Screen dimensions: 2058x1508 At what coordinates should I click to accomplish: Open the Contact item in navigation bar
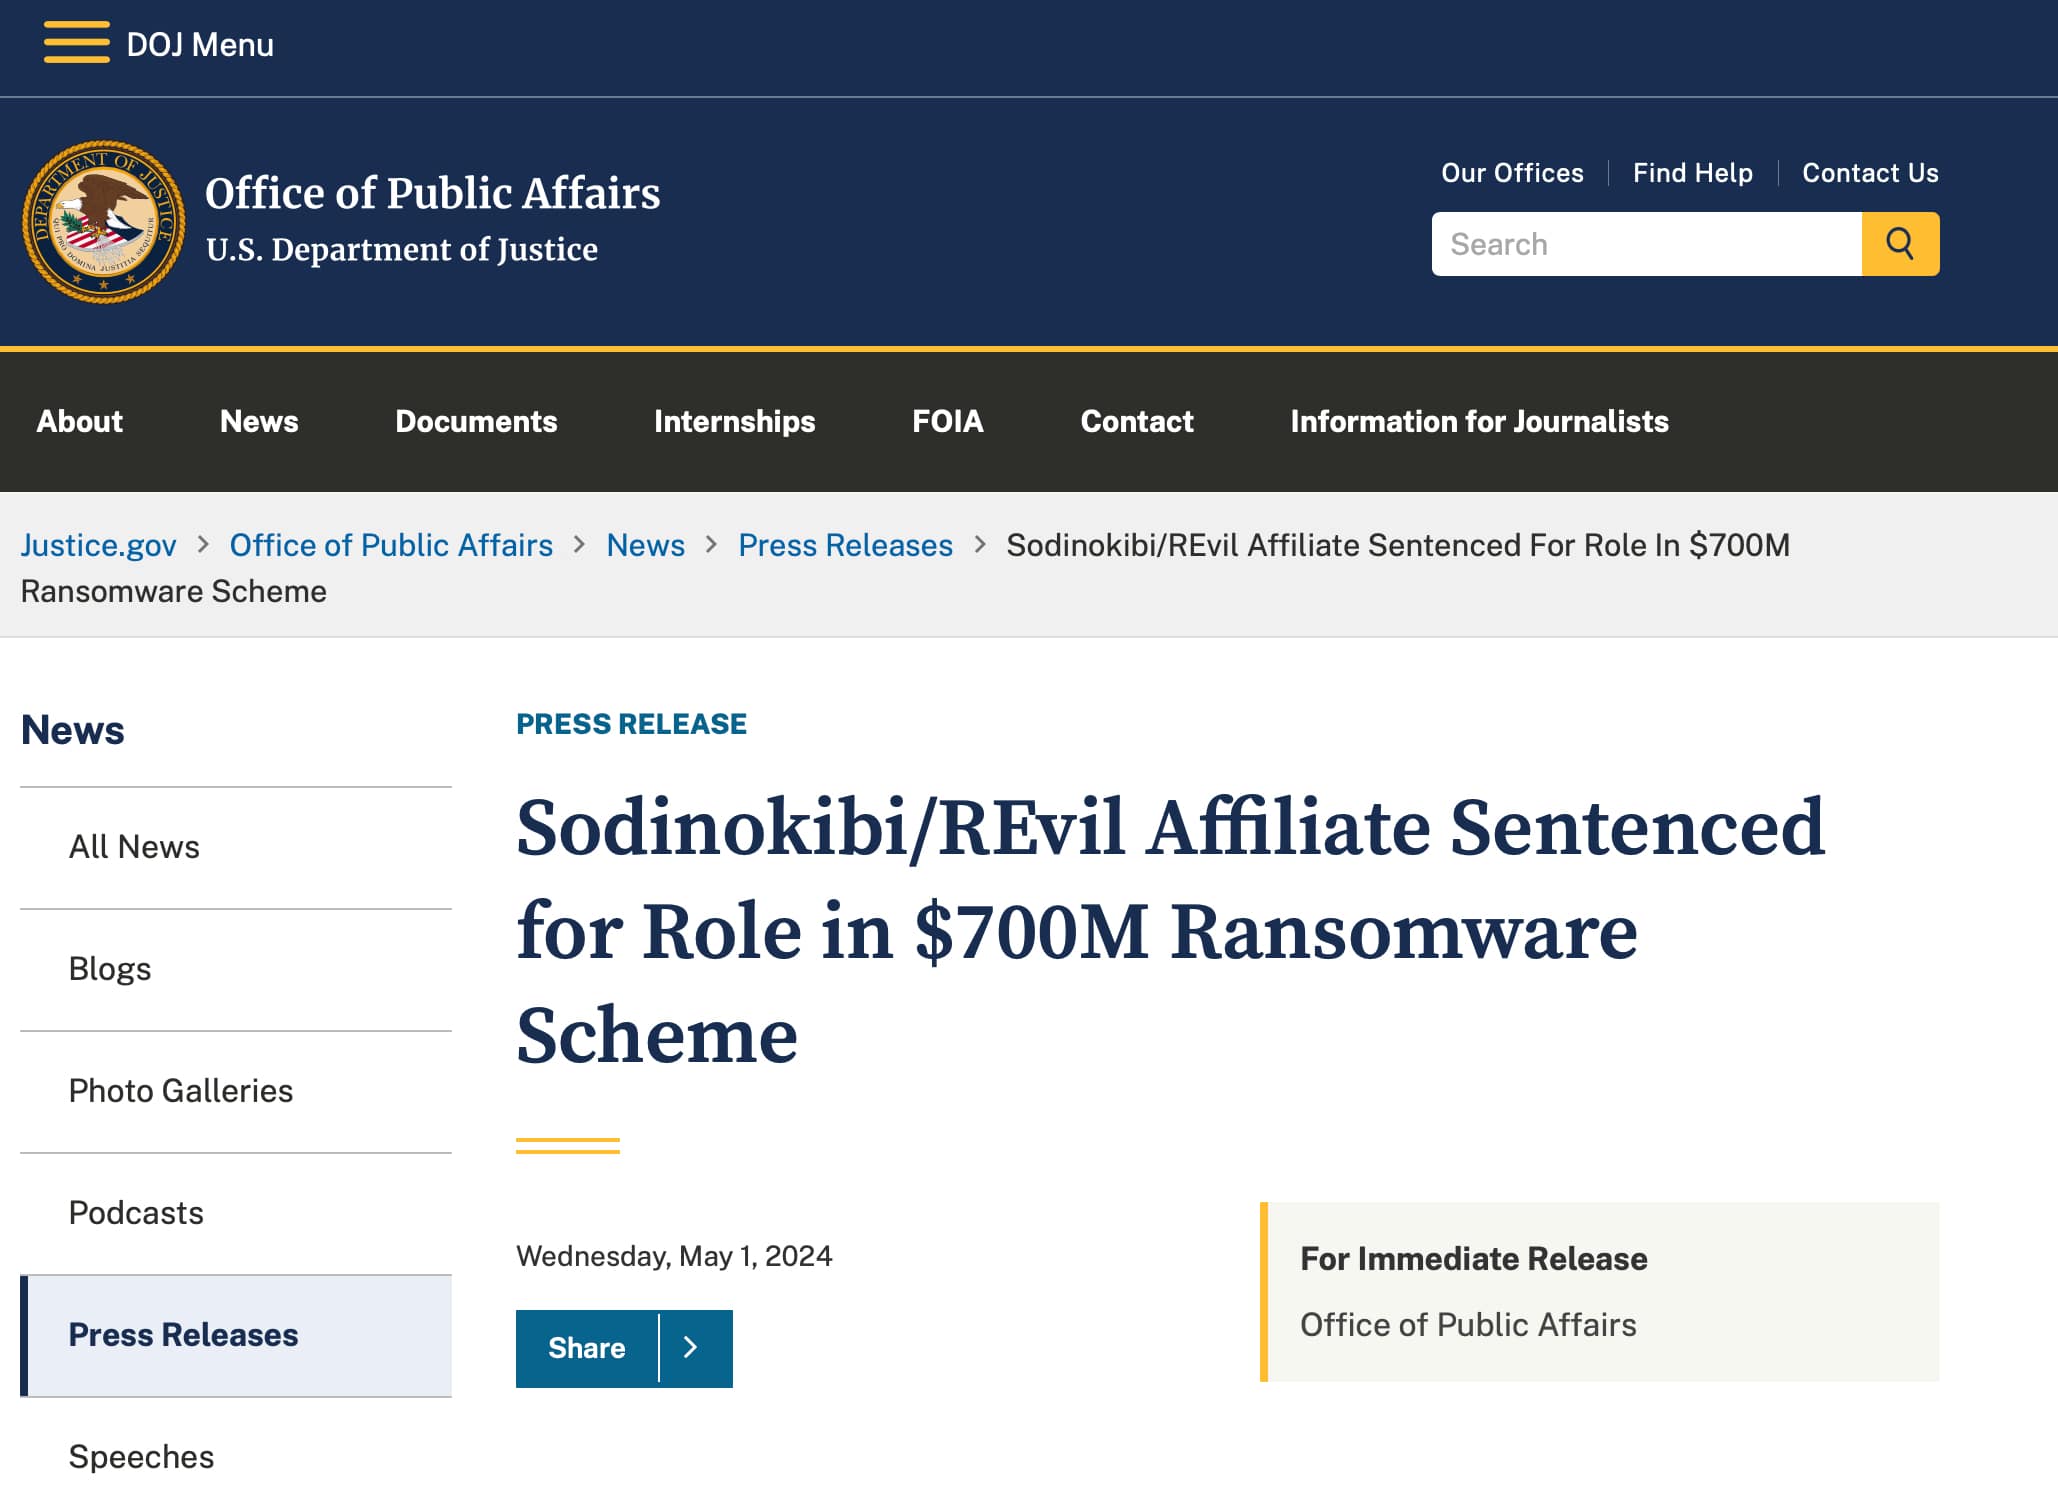[x=1137, y=421]
